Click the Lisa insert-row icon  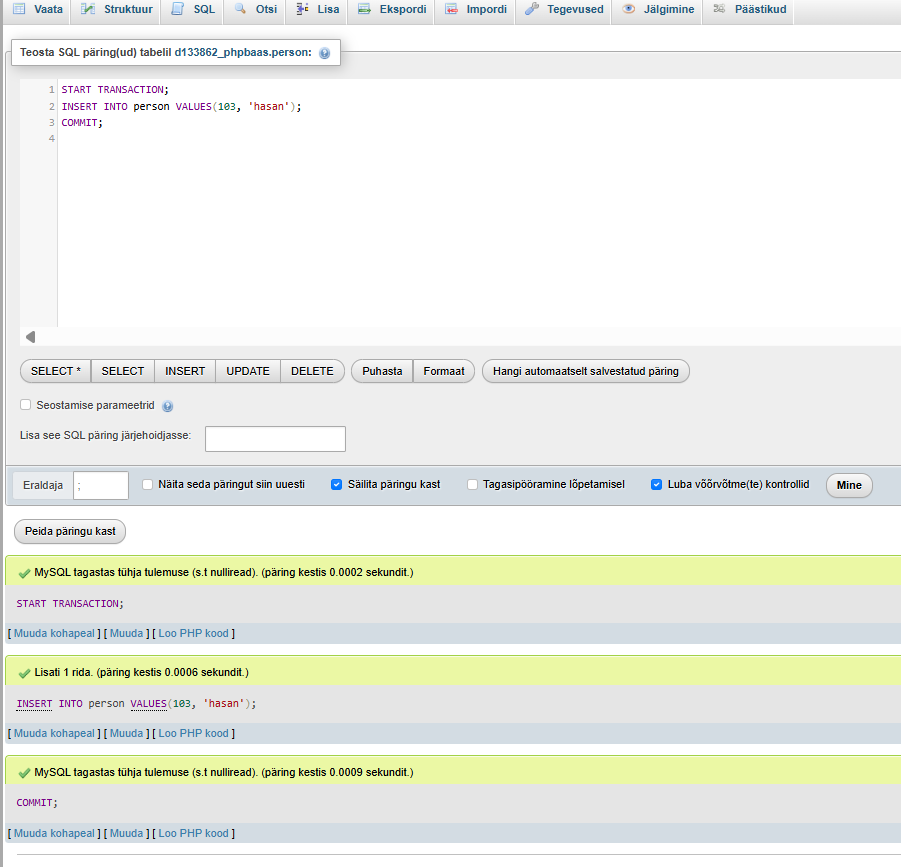(302, 9)
